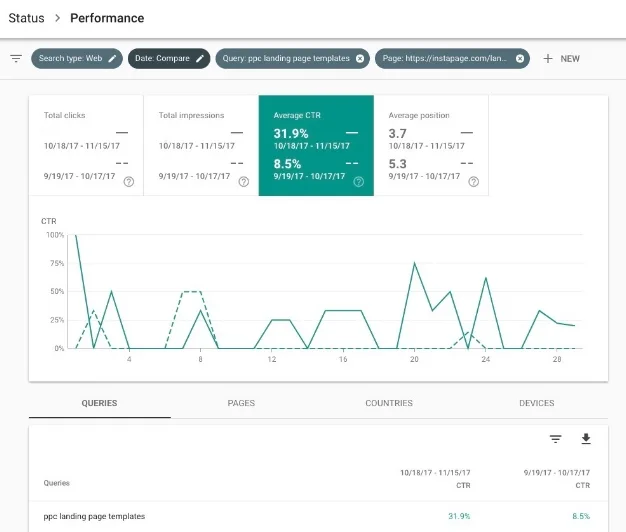Open help icon on Total clicks card
The width and height of the screenshot is (626, 532).
129,182
